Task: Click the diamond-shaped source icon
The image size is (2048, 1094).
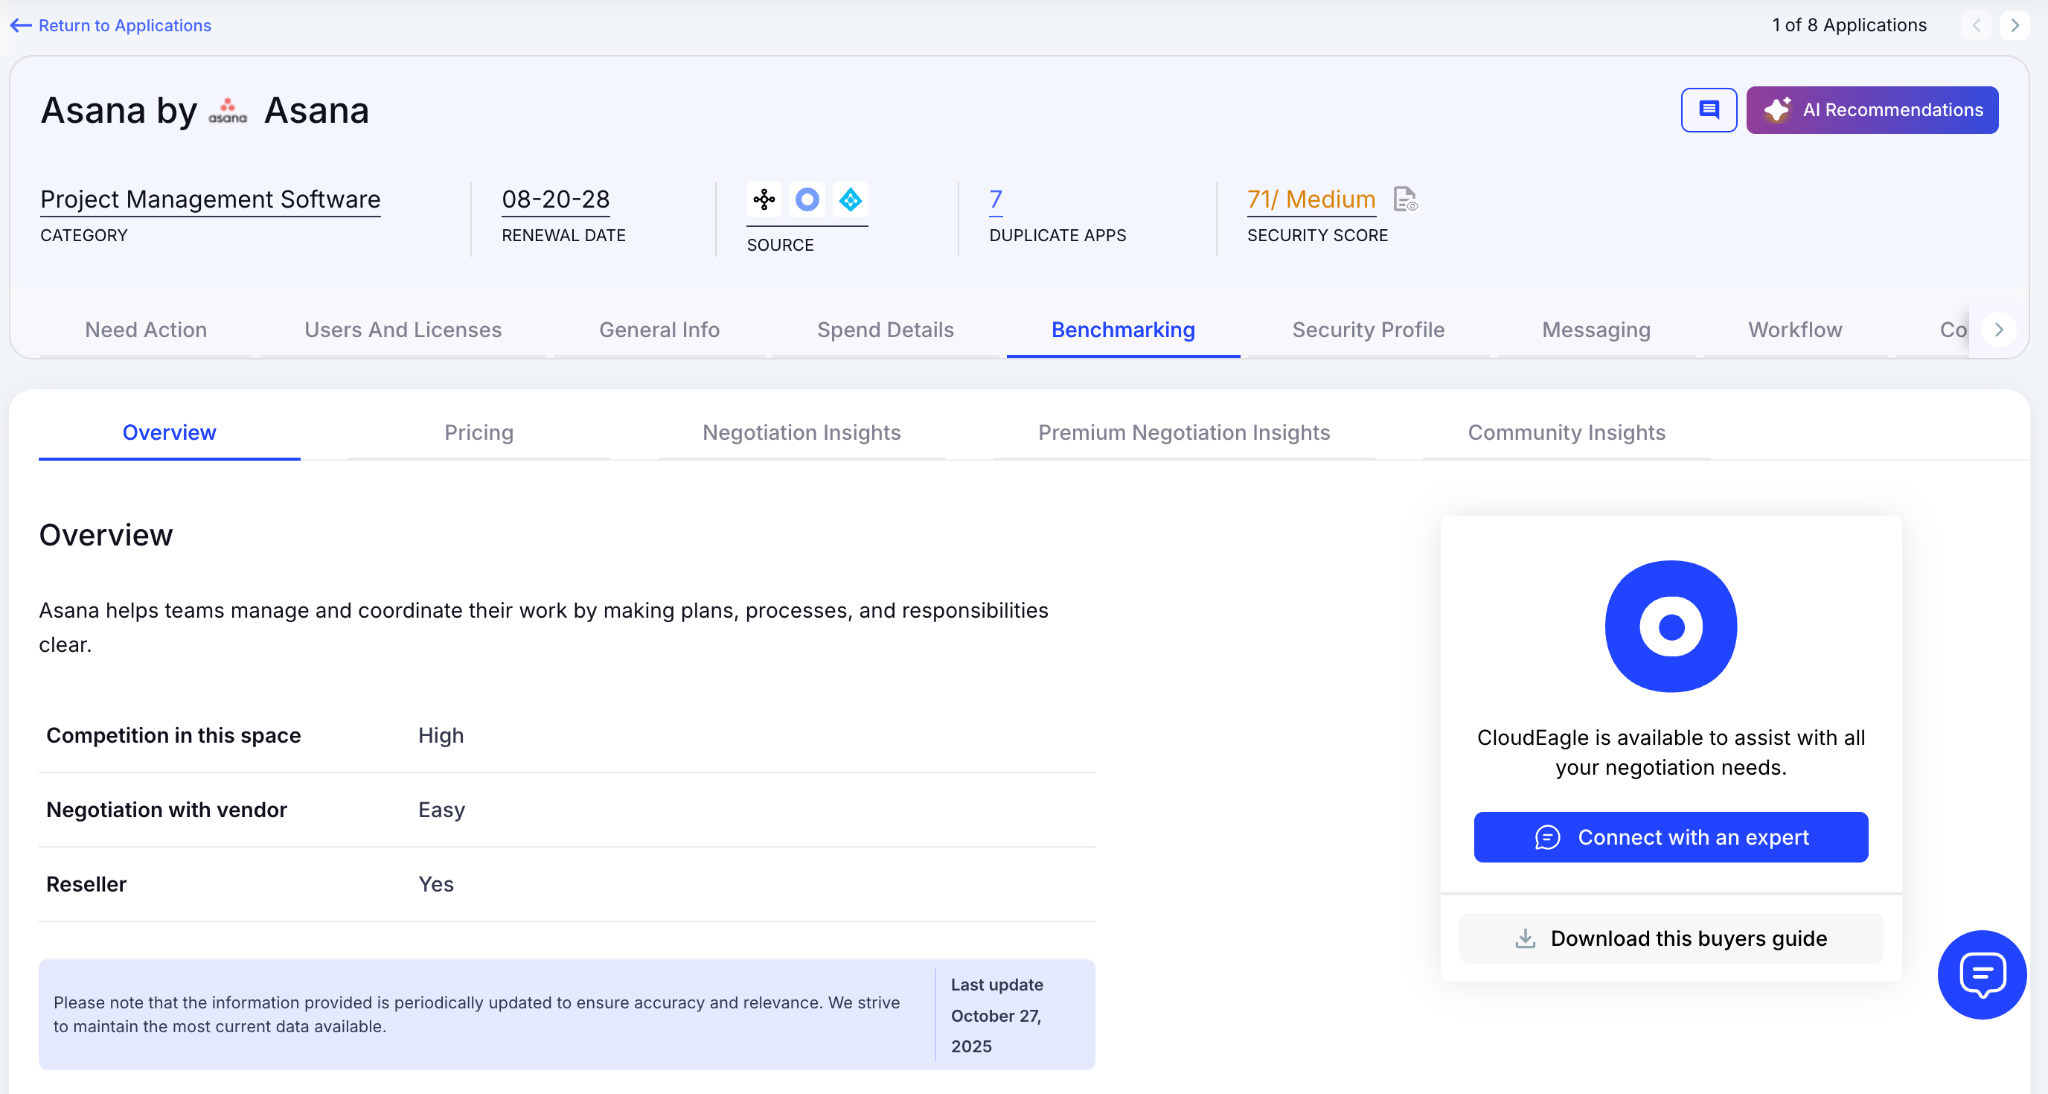Action: 850,200
